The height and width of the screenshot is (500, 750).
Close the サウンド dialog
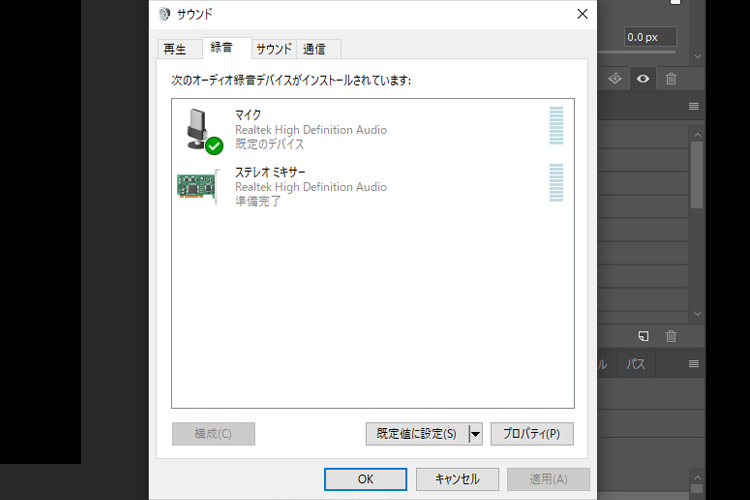pyautogui.click(x=582, y=14)
